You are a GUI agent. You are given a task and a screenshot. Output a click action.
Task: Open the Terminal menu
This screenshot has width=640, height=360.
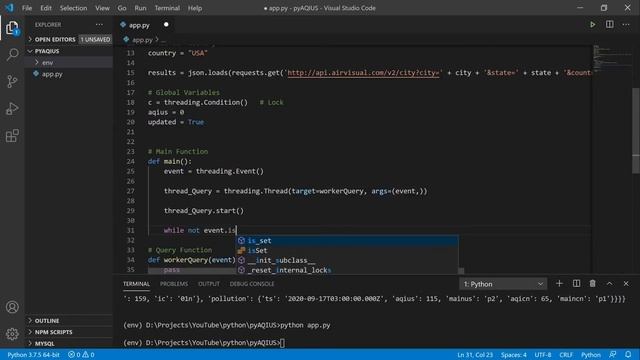pyautogui.click(x=167, y=8)
